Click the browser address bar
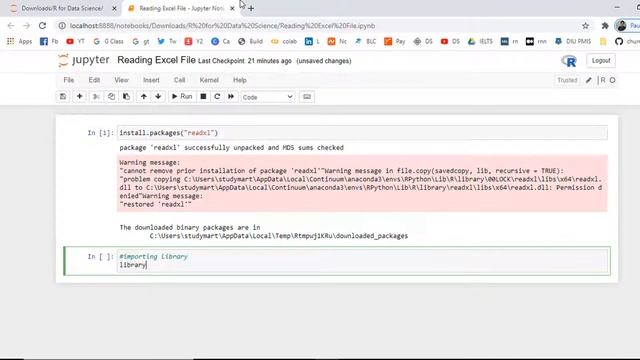Image resolution: width=640 pixels, height=360 pixels. coord(318,26)
